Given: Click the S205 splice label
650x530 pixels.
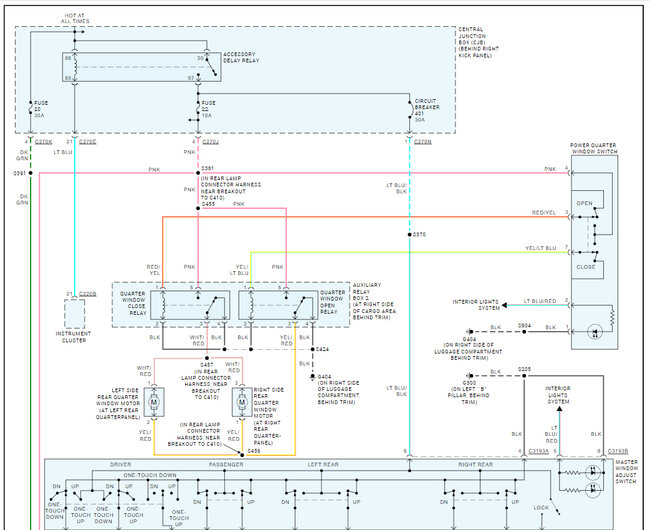Looking at the screenshot, I should [524, 369].
